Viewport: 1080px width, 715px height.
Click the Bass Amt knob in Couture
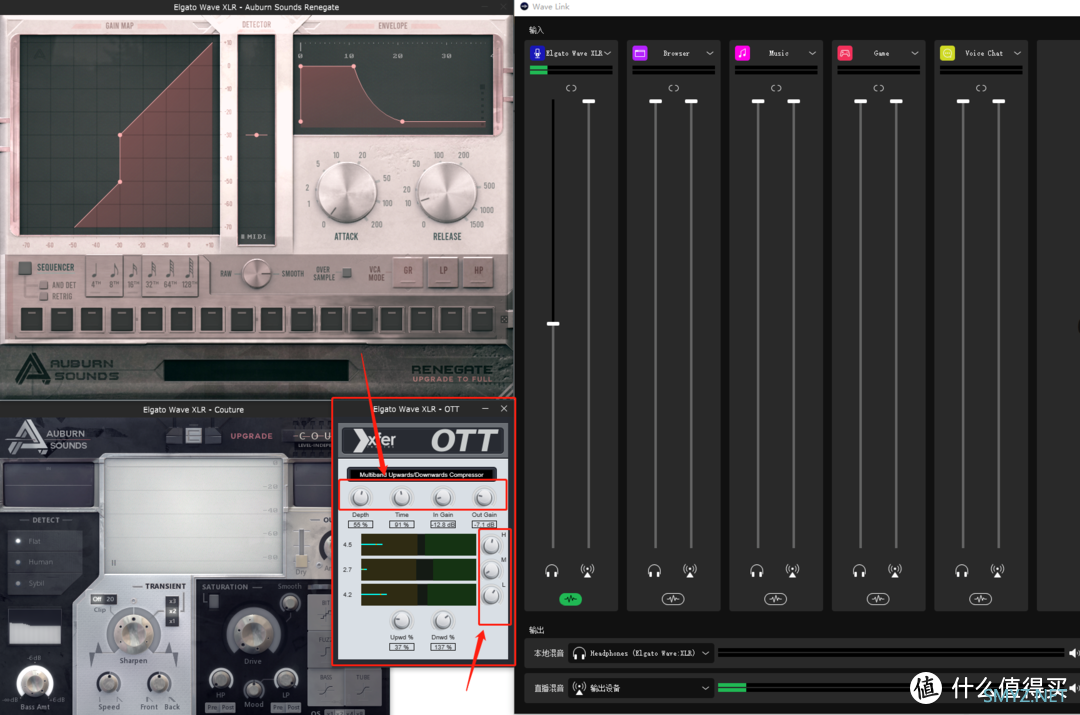click(x=34, y=683)
